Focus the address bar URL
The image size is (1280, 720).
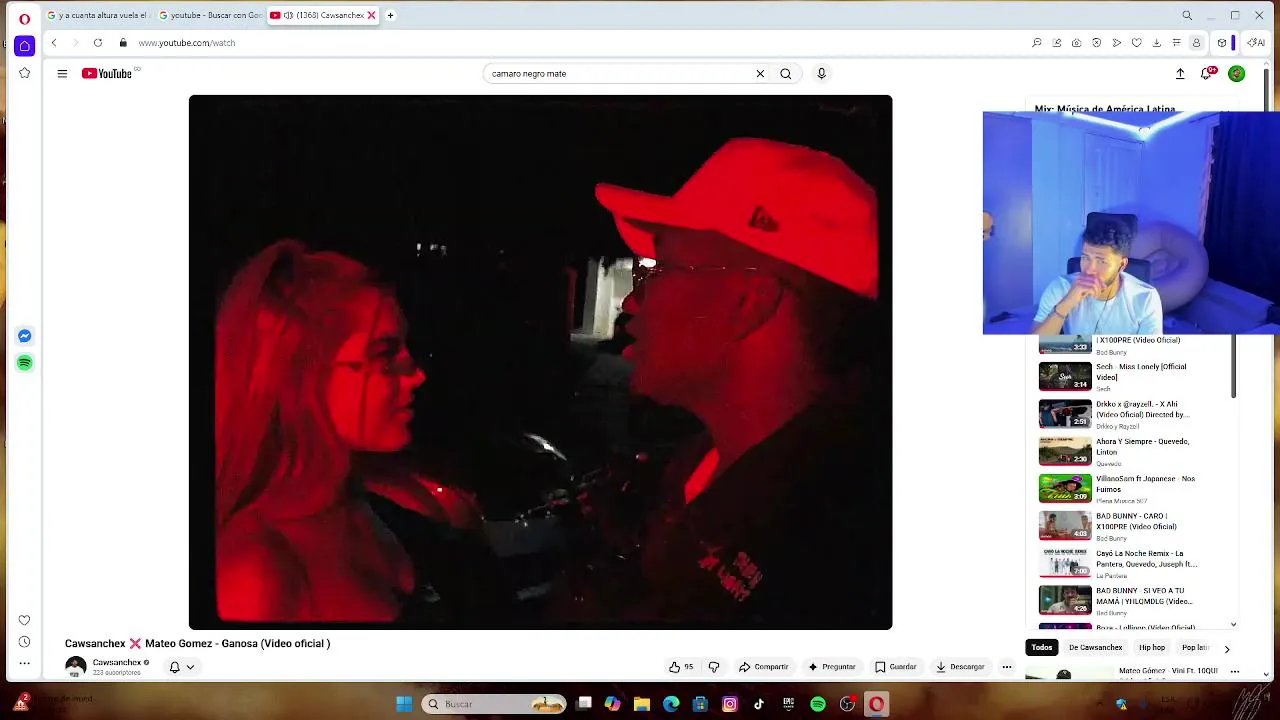pyautogui.click(x=186, y=43)
